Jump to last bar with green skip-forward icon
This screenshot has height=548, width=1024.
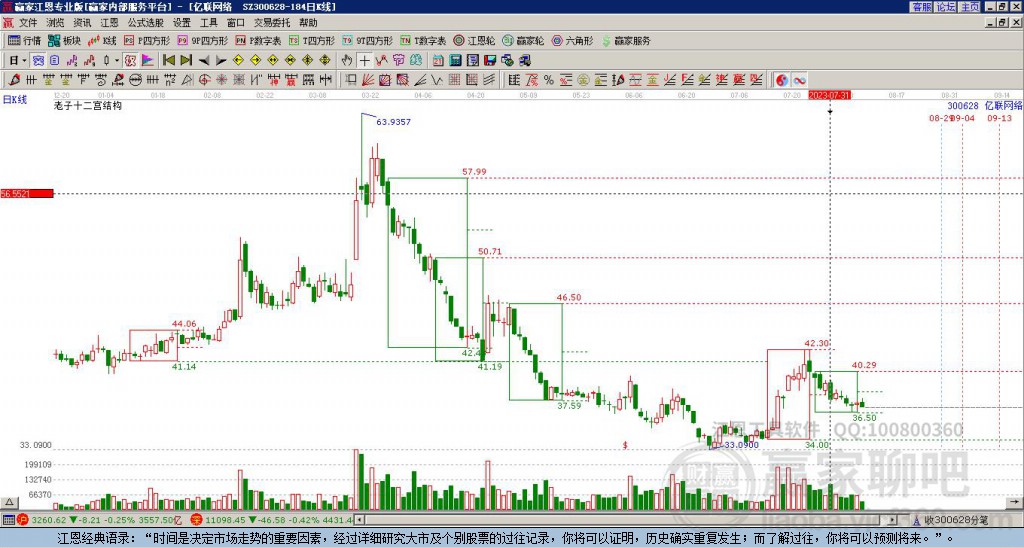click(x=186, y=60)
